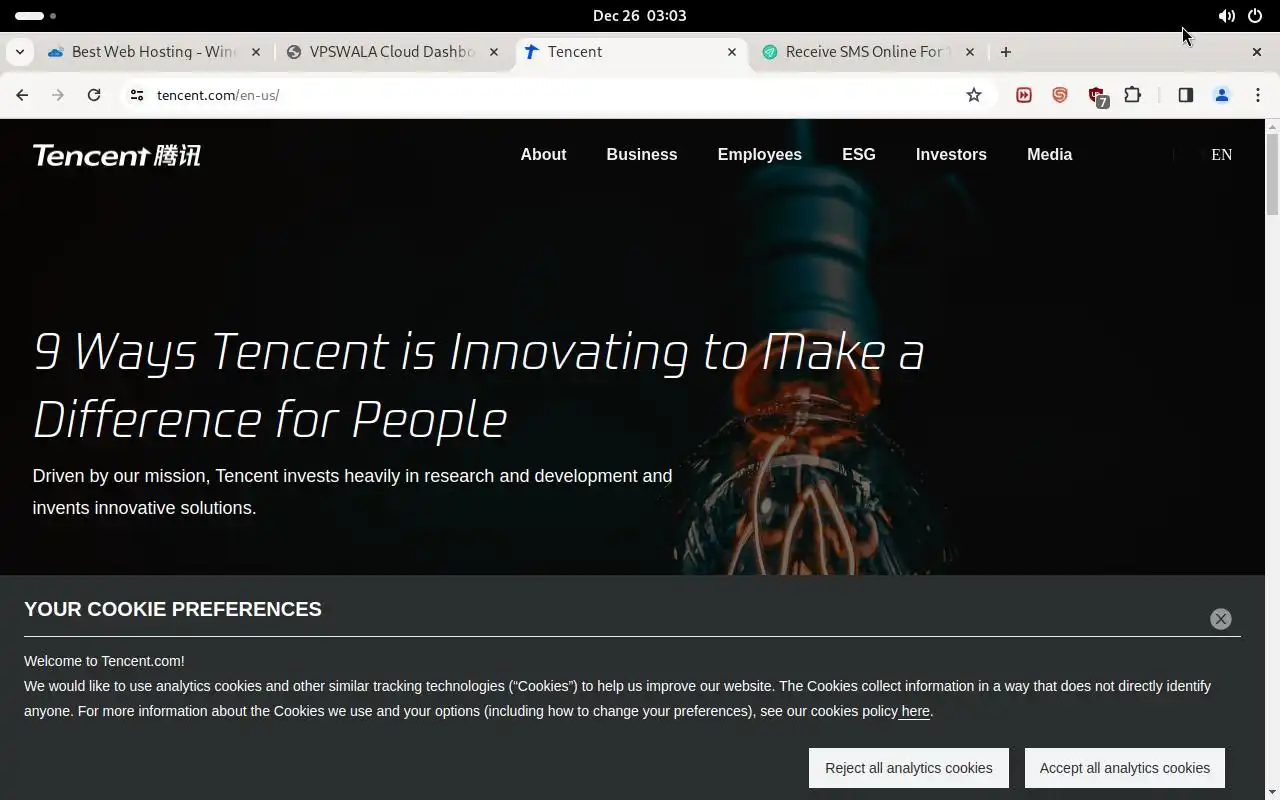Open the Employees menu

pos(759,154)
